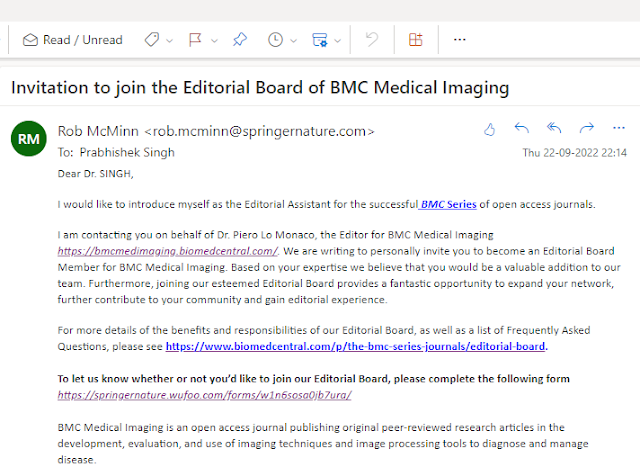
Task: Click recipient Prabhishek Singh
Action: (127, 152)
